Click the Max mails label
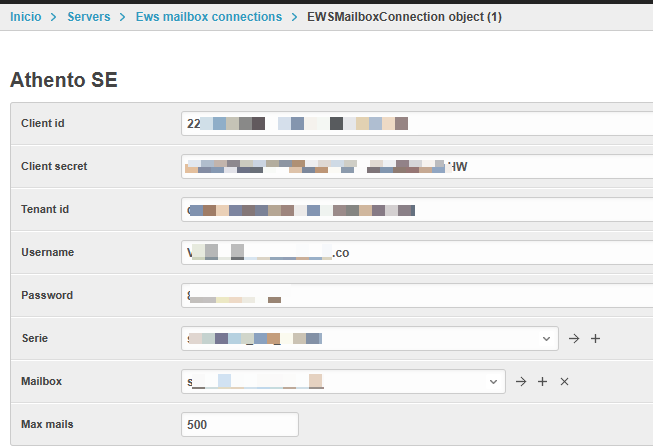The height and width of the screenshot is (447, 653). tap(47, 425)
